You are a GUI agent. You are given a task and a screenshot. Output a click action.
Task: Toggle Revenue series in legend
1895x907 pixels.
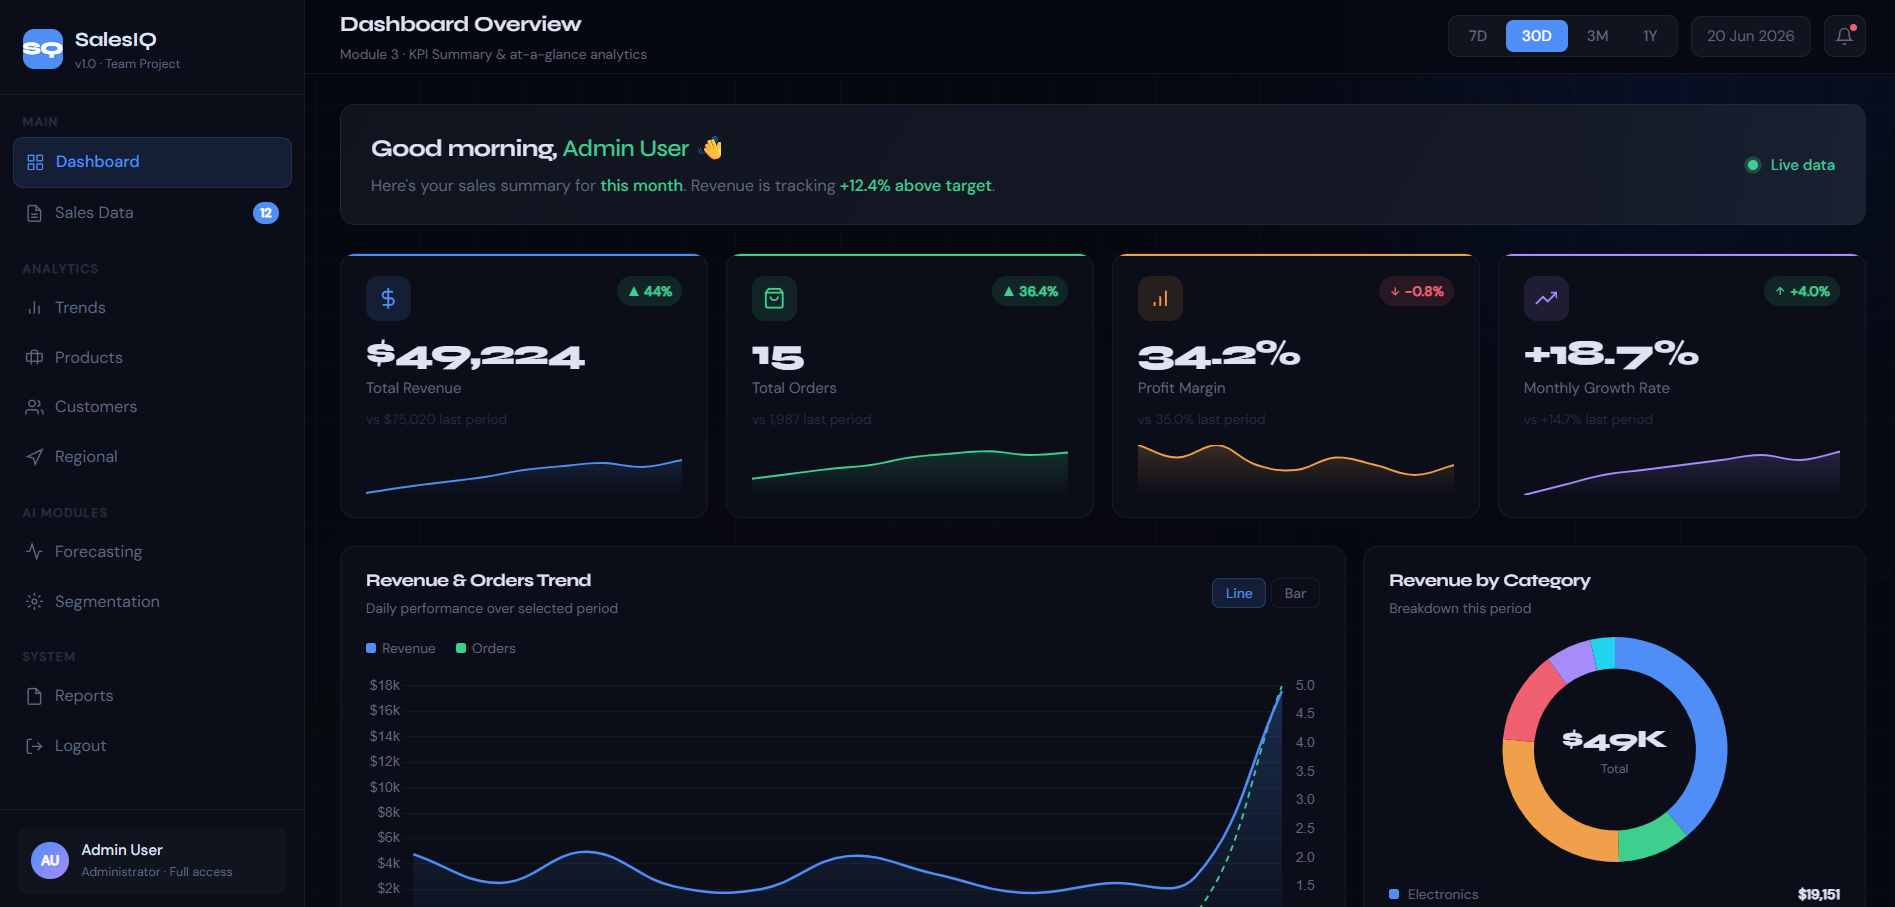pos(401,648)
